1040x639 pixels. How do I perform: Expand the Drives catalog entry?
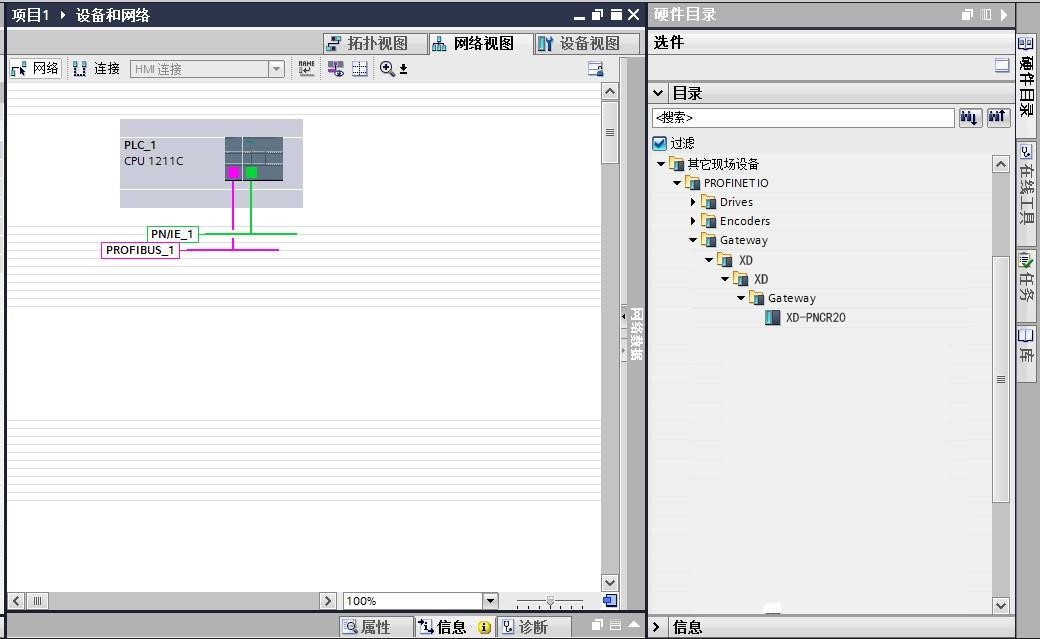pyautogui.click(x=693, y=202)
